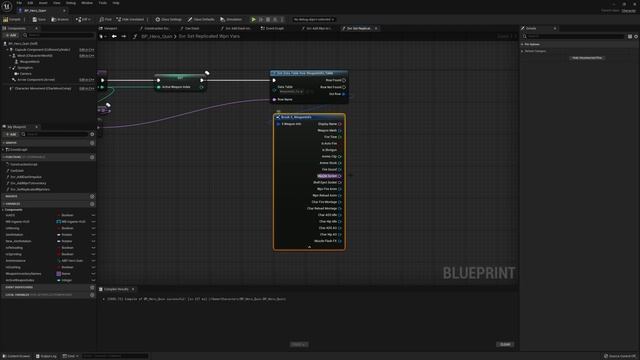Image resolution: width=640 pixels, height=360 pixels.
Task: Close the Set Replicated function tab
Action: click(376, 28)
